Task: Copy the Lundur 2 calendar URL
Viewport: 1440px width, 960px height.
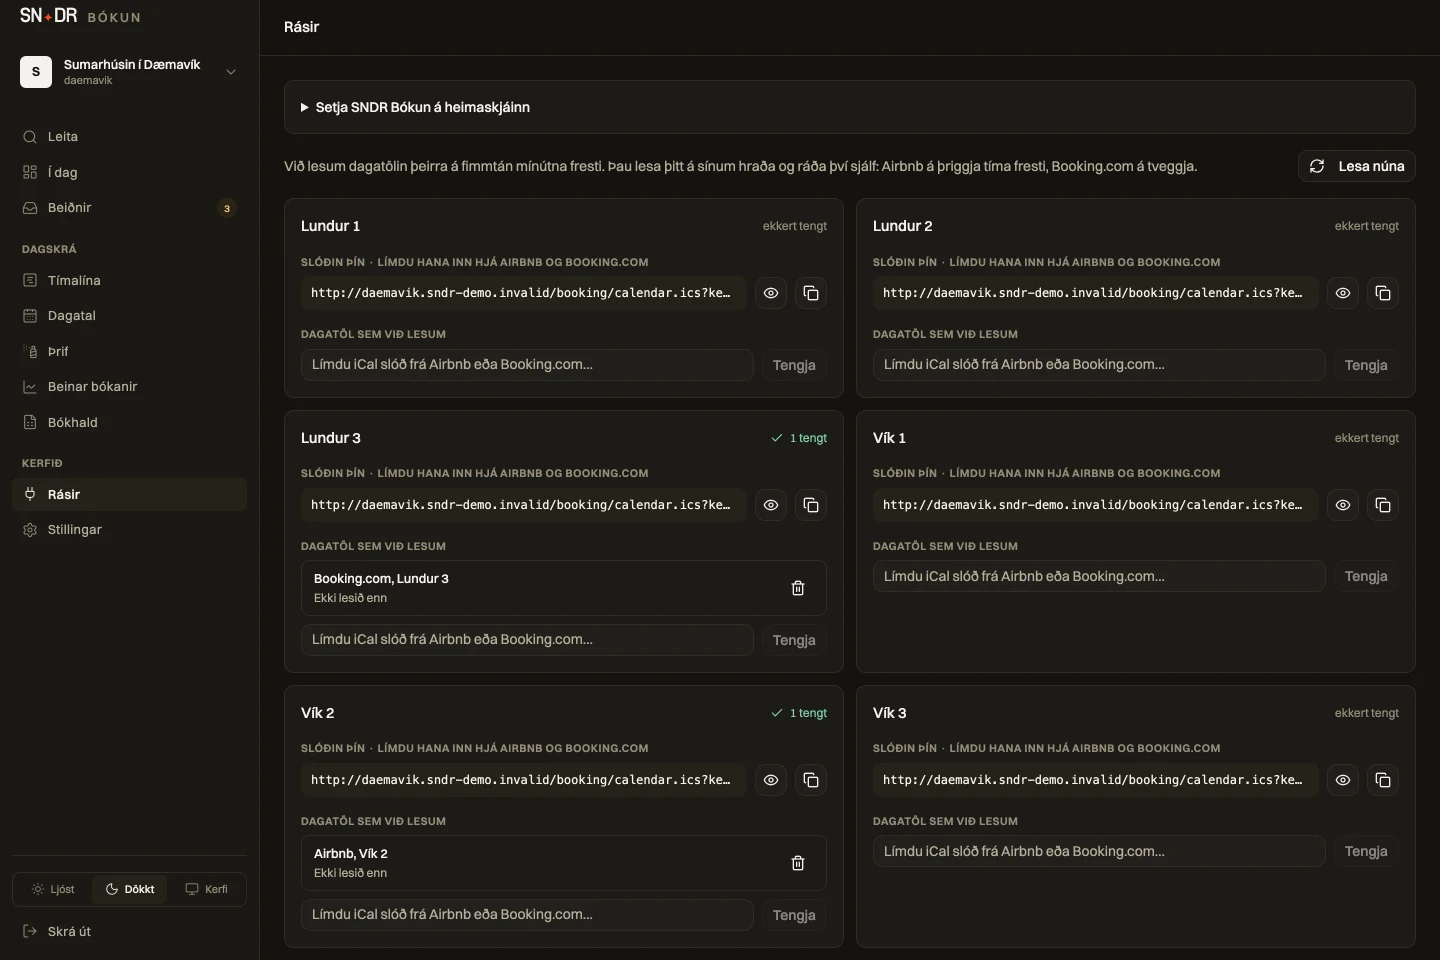Action: 1383,293
